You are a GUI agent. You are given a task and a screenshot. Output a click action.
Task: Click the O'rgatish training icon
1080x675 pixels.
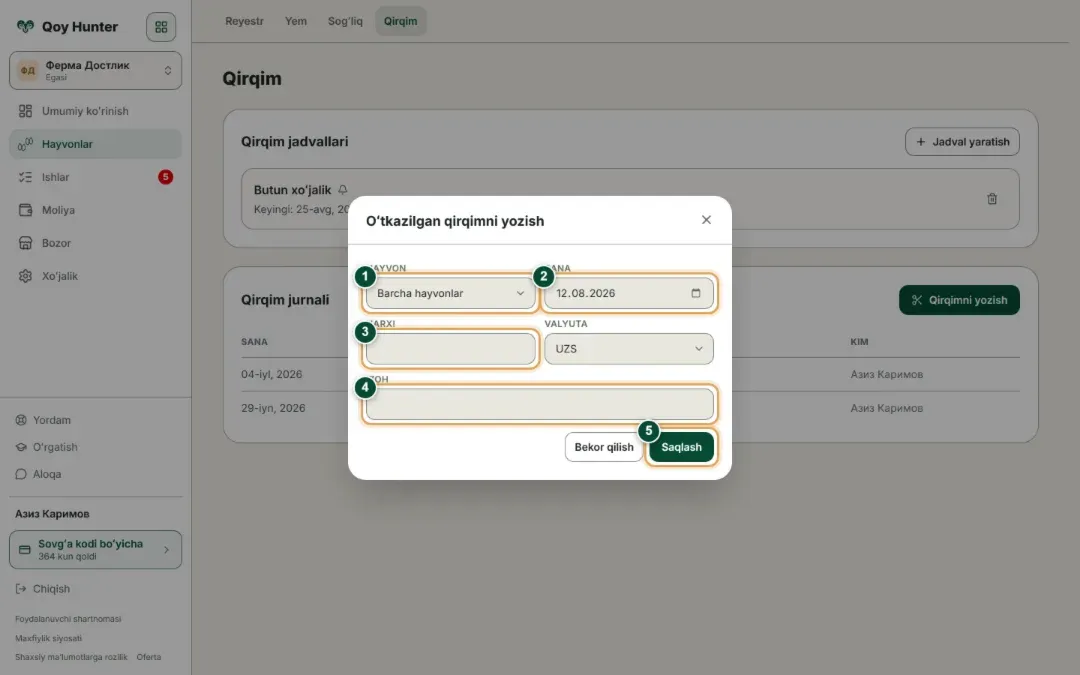click(x=21, y=447)
